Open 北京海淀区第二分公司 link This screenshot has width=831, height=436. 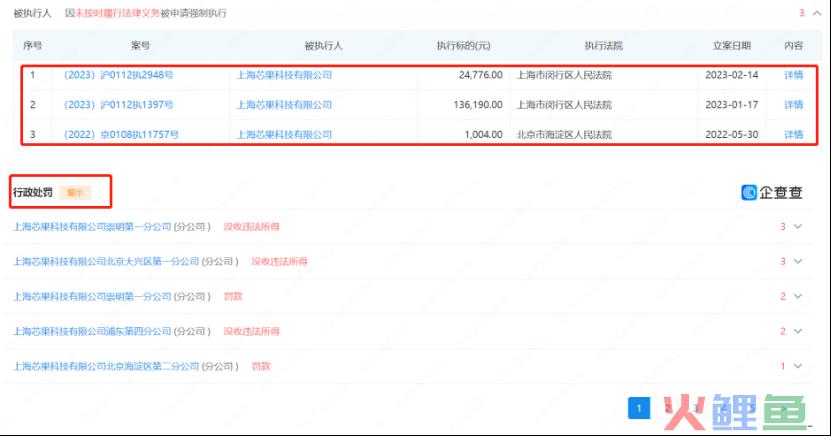(x=106, y=366)
